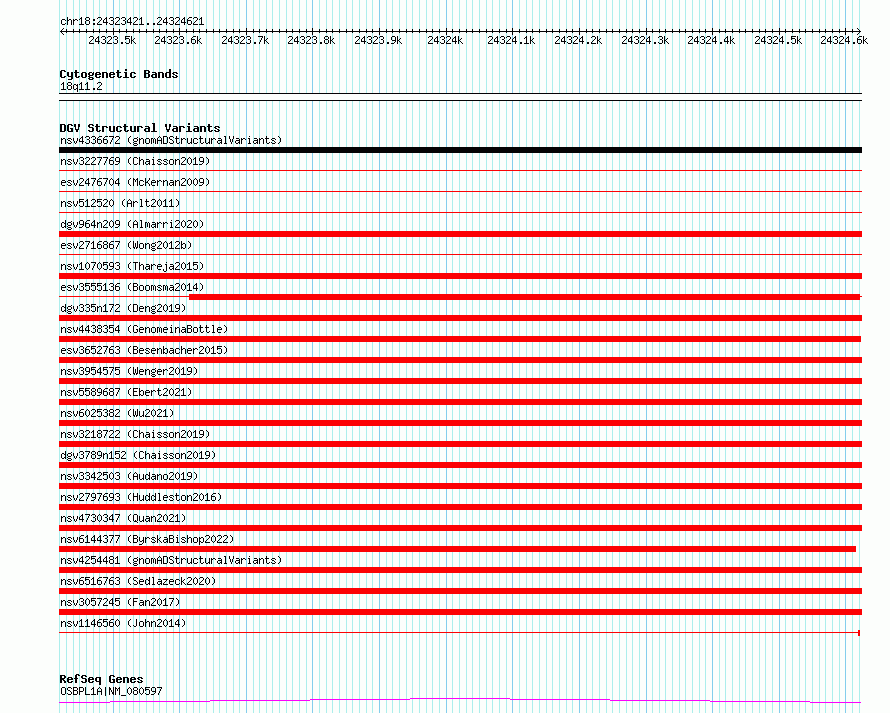This screenshot has height=713, width=890.
Task: Click the red bar under nsv6144377
Action: click(x=457, y=549)
